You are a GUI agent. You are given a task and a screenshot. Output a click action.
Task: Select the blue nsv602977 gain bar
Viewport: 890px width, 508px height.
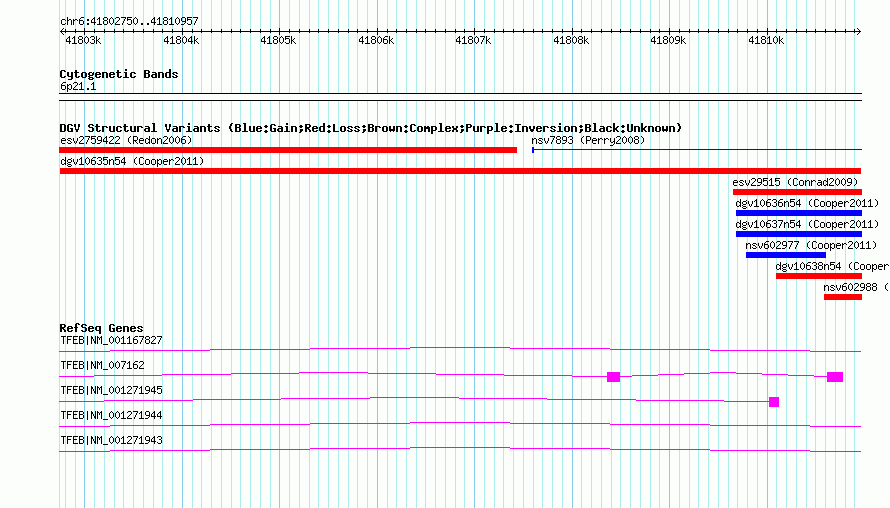click(x=786, y=255)
